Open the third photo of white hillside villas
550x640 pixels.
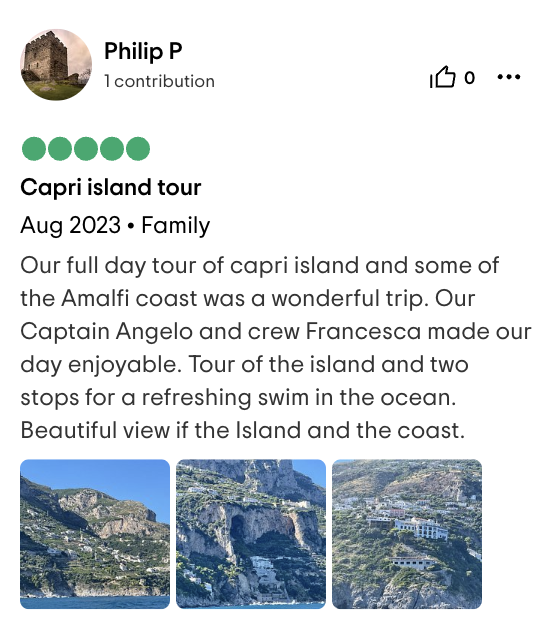(407, 534)
